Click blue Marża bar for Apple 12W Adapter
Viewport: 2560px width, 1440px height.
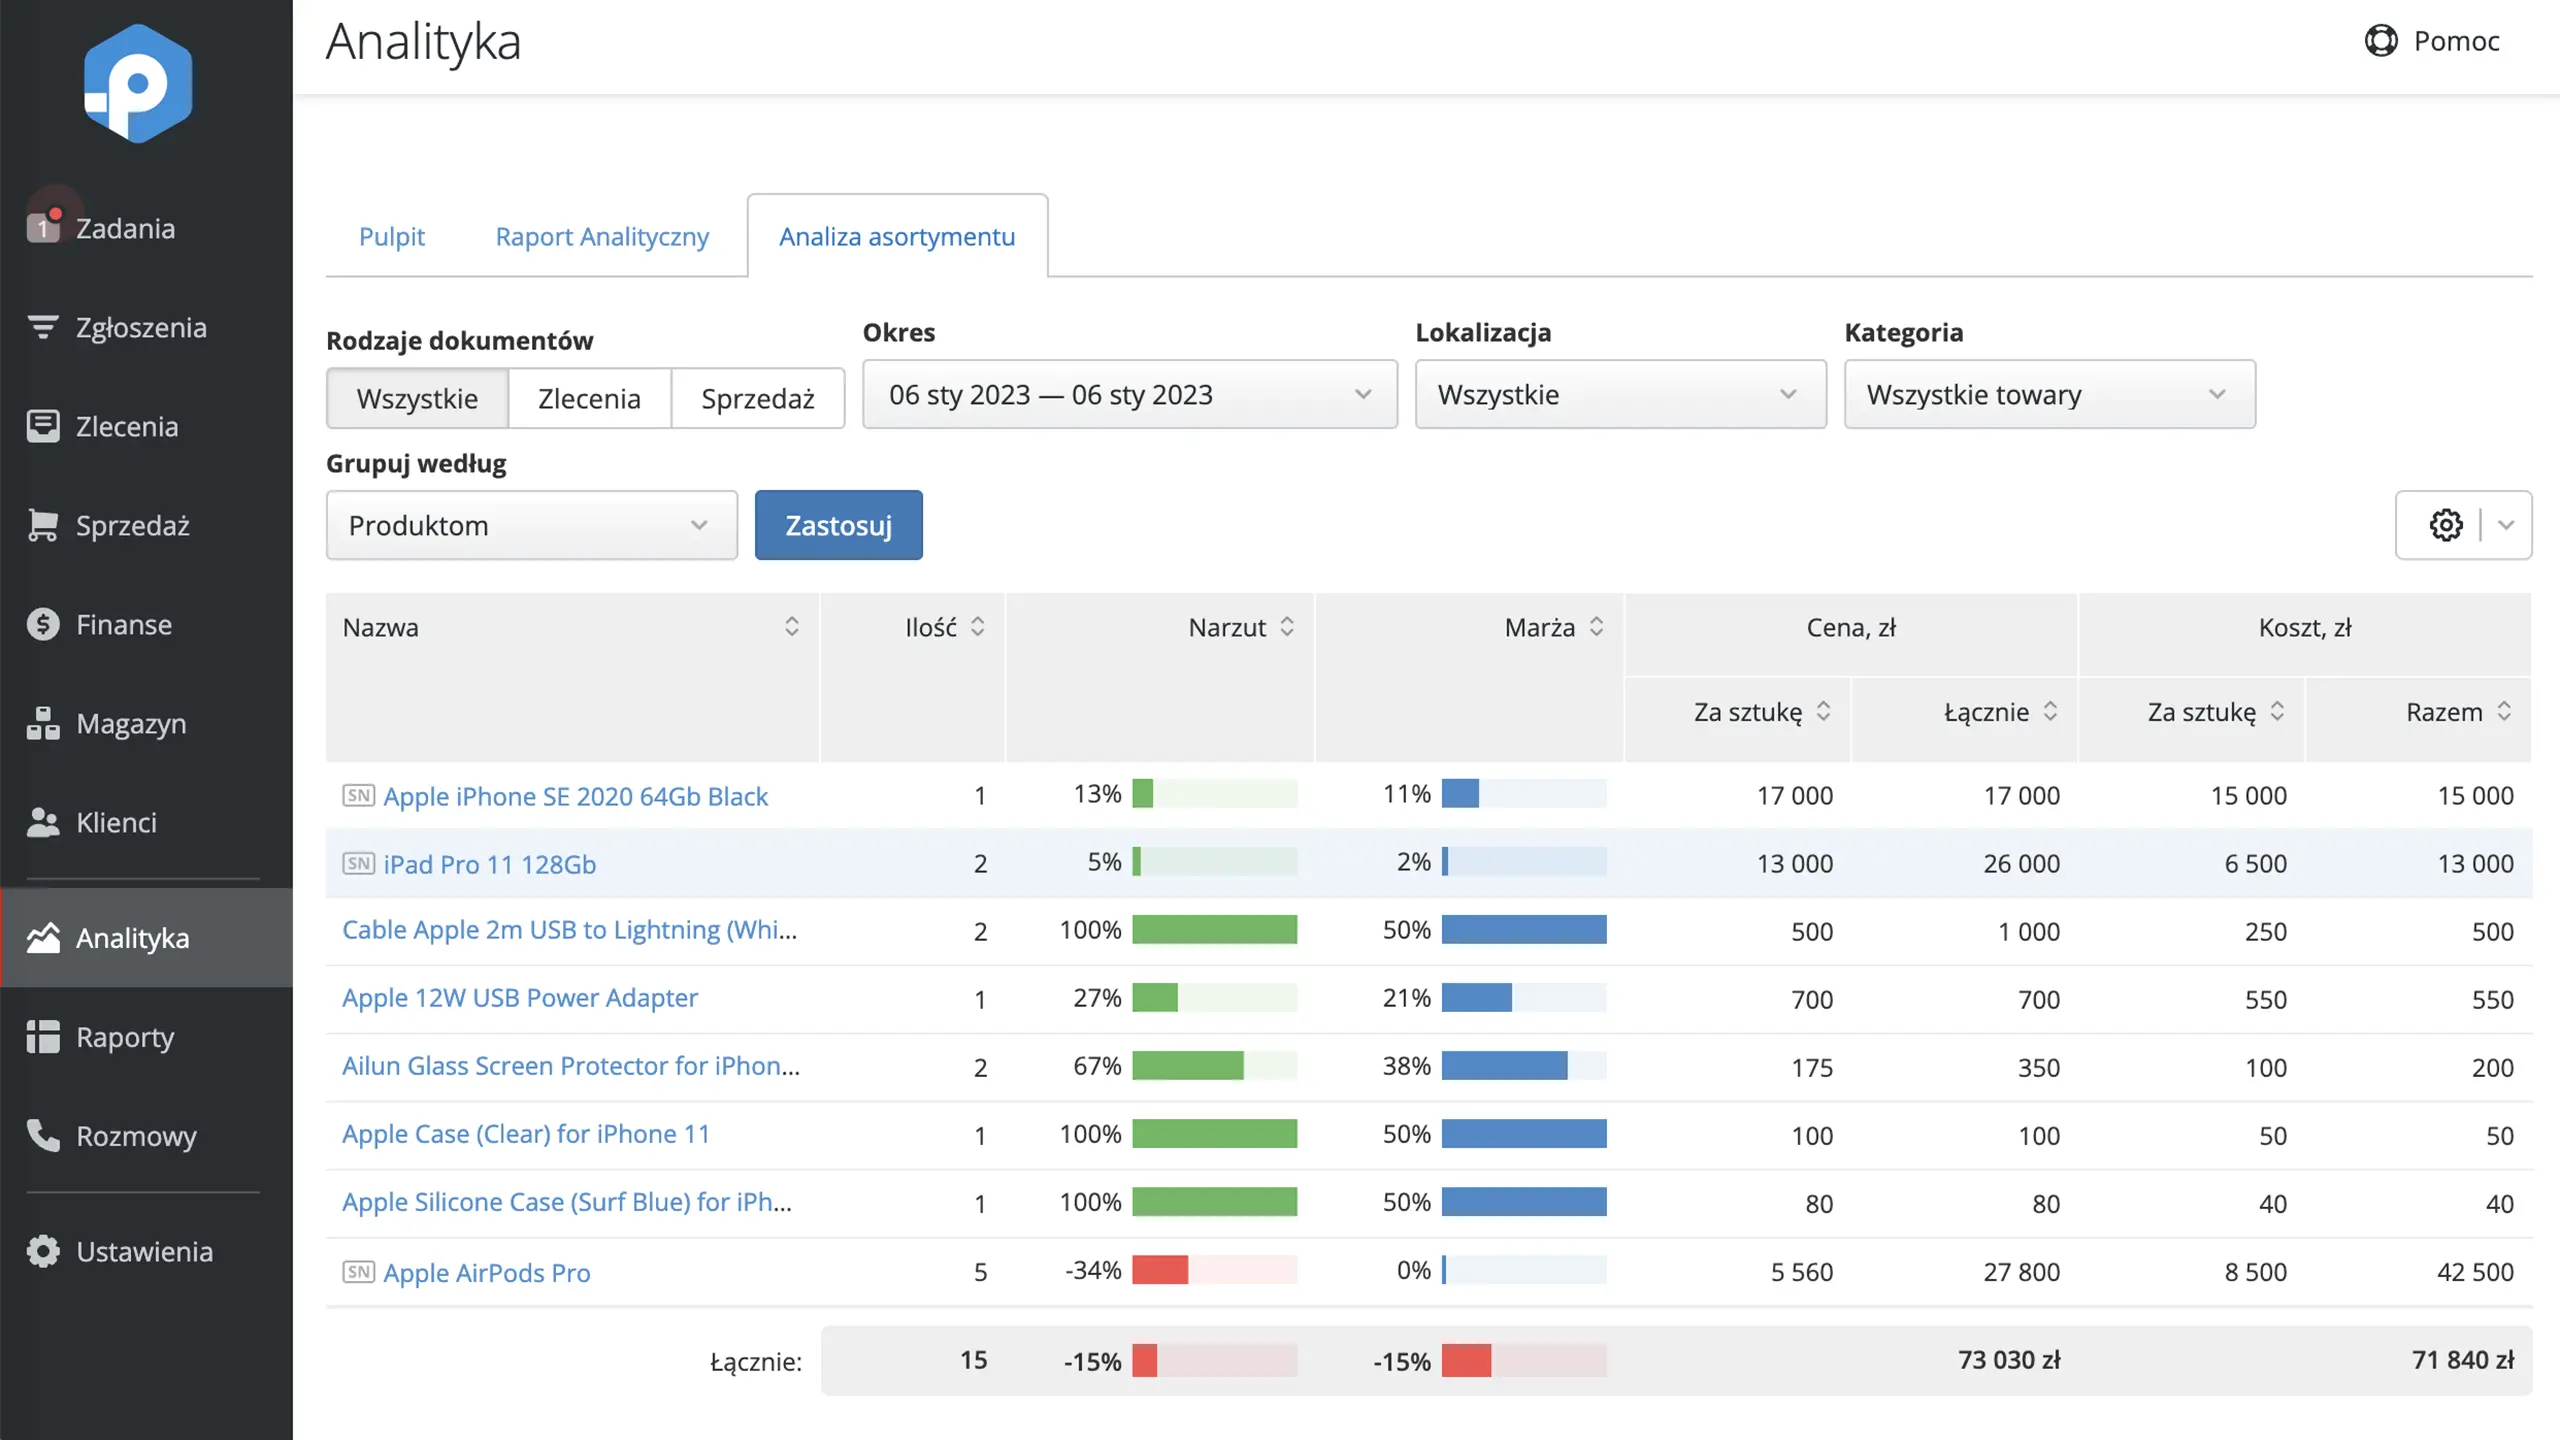[x=1477, y=998]
